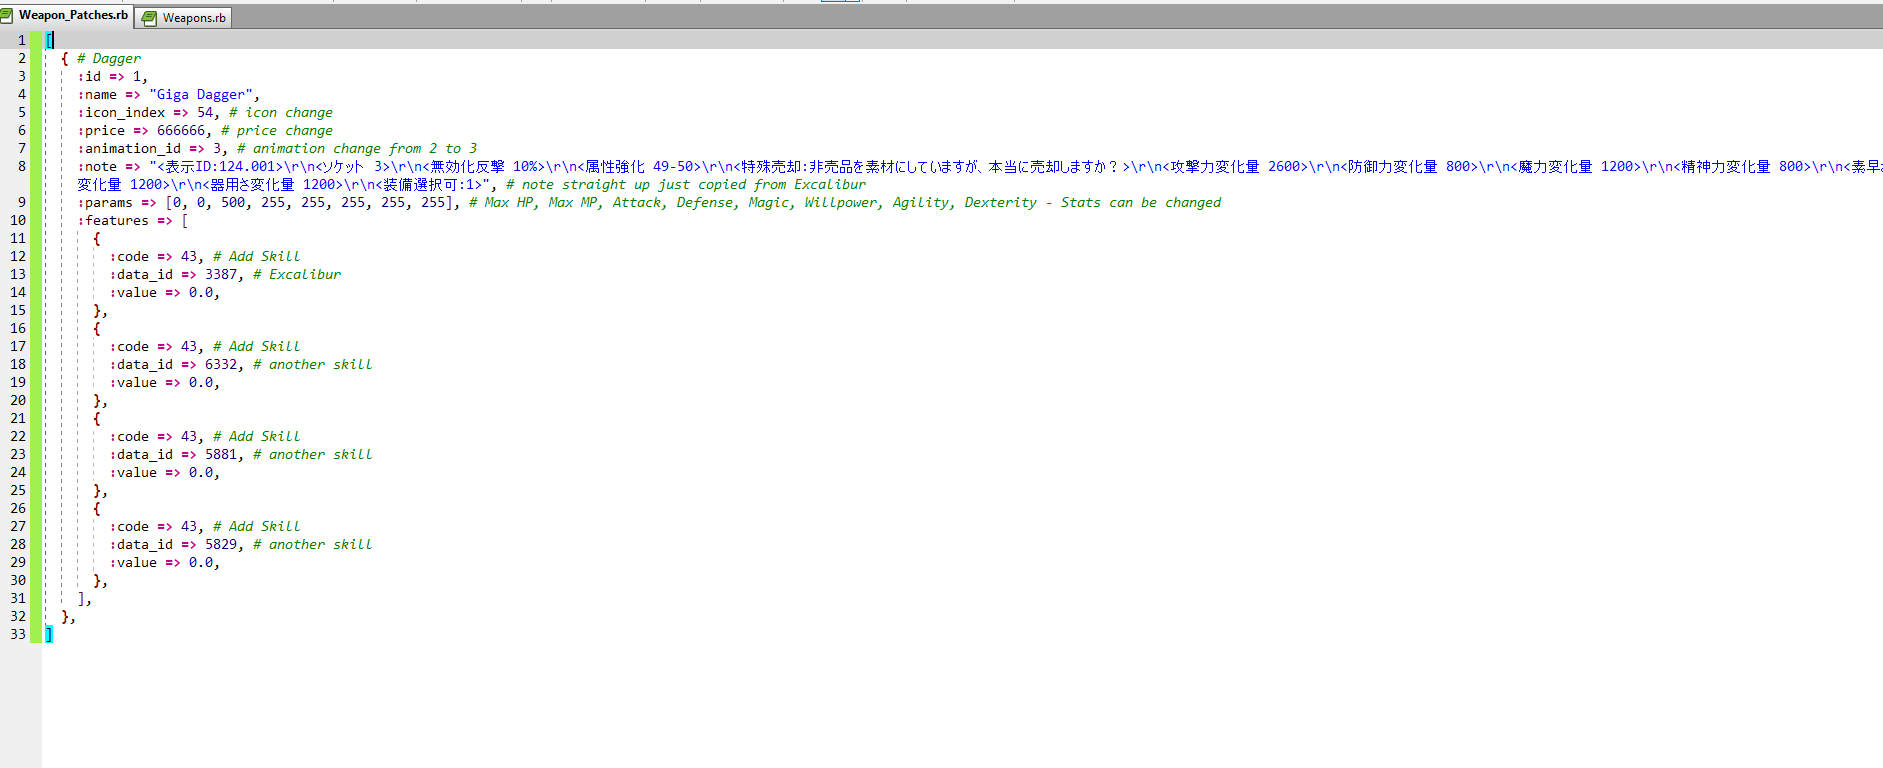This screenshot has height=768, width=1883.
Task: Click the :note key
Action: [97, 166]
